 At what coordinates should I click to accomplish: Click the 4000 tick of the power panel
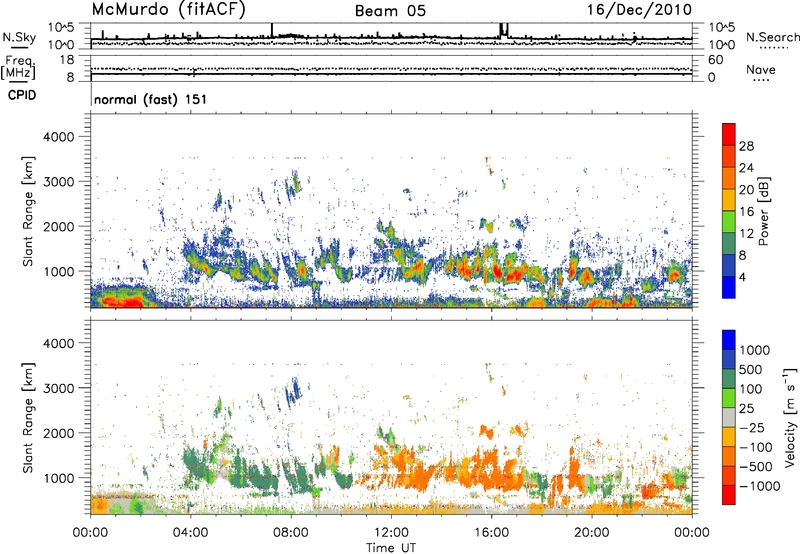point(58,137)
